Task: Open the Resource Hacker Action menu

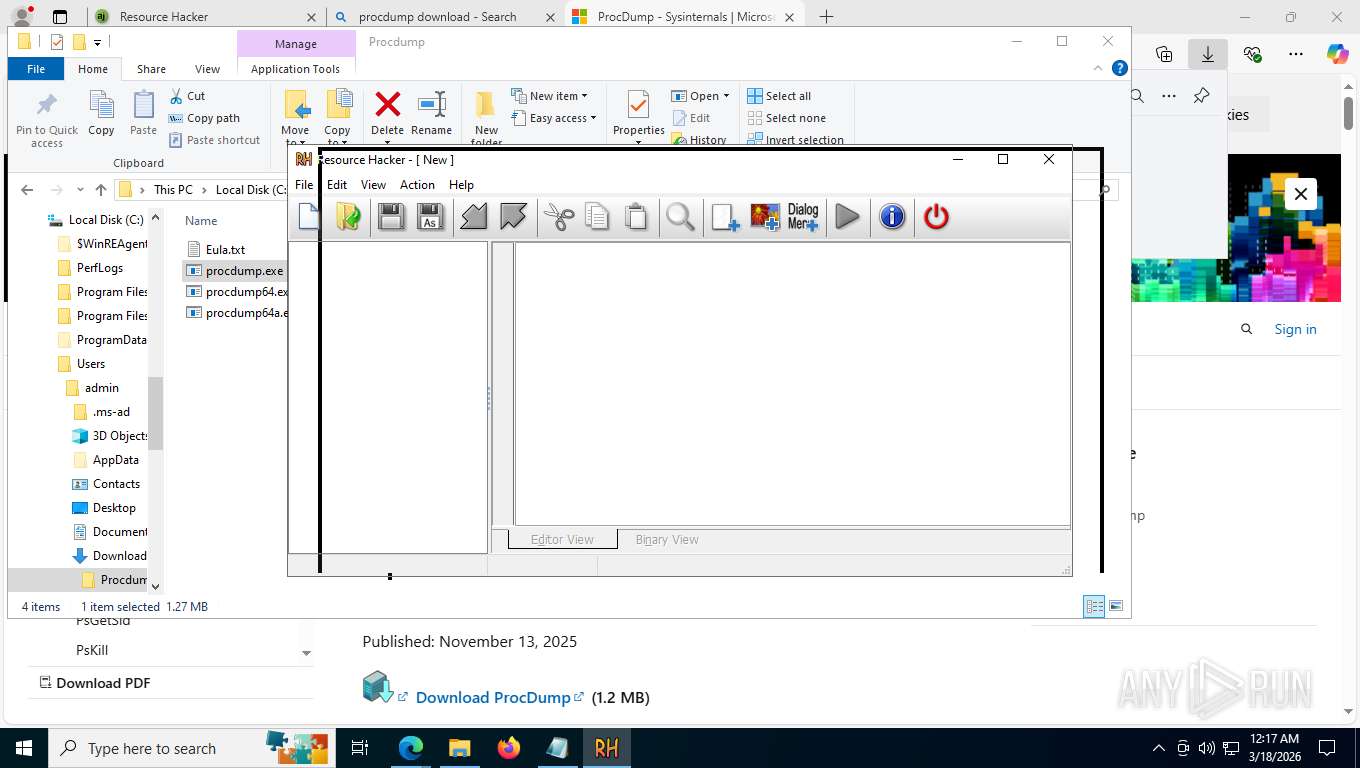Action: tap(417, 185)
